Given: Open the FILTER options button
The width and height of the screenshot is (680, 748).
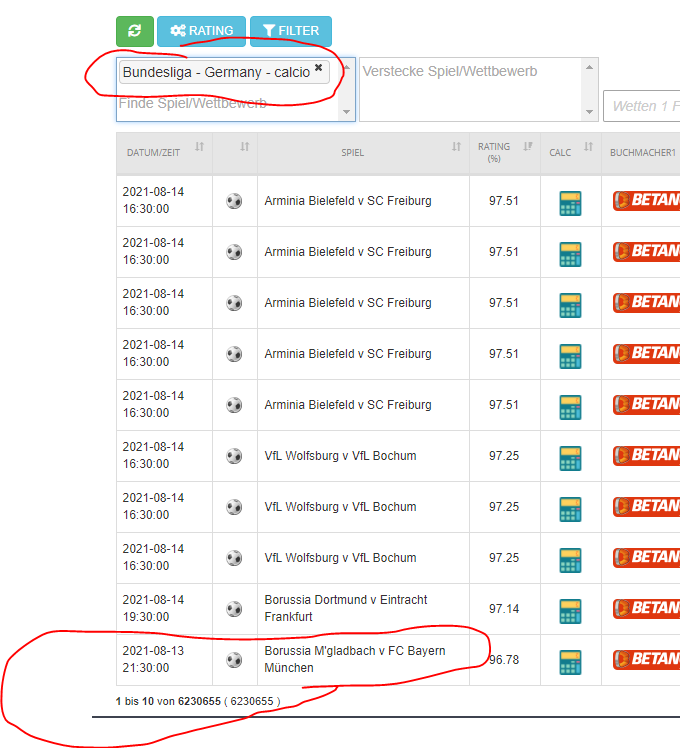Looking at the screenshot, I should pyautogui.click(x=290, y=31).
